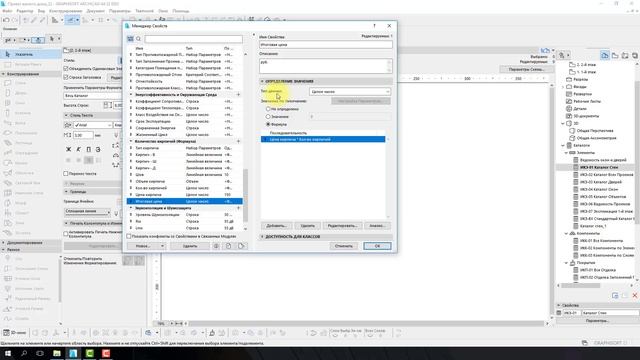Select the 'Указатель' arrow tool in the toolbox
The width and height of the screenshot is (640, 360).
click(31, 54)
